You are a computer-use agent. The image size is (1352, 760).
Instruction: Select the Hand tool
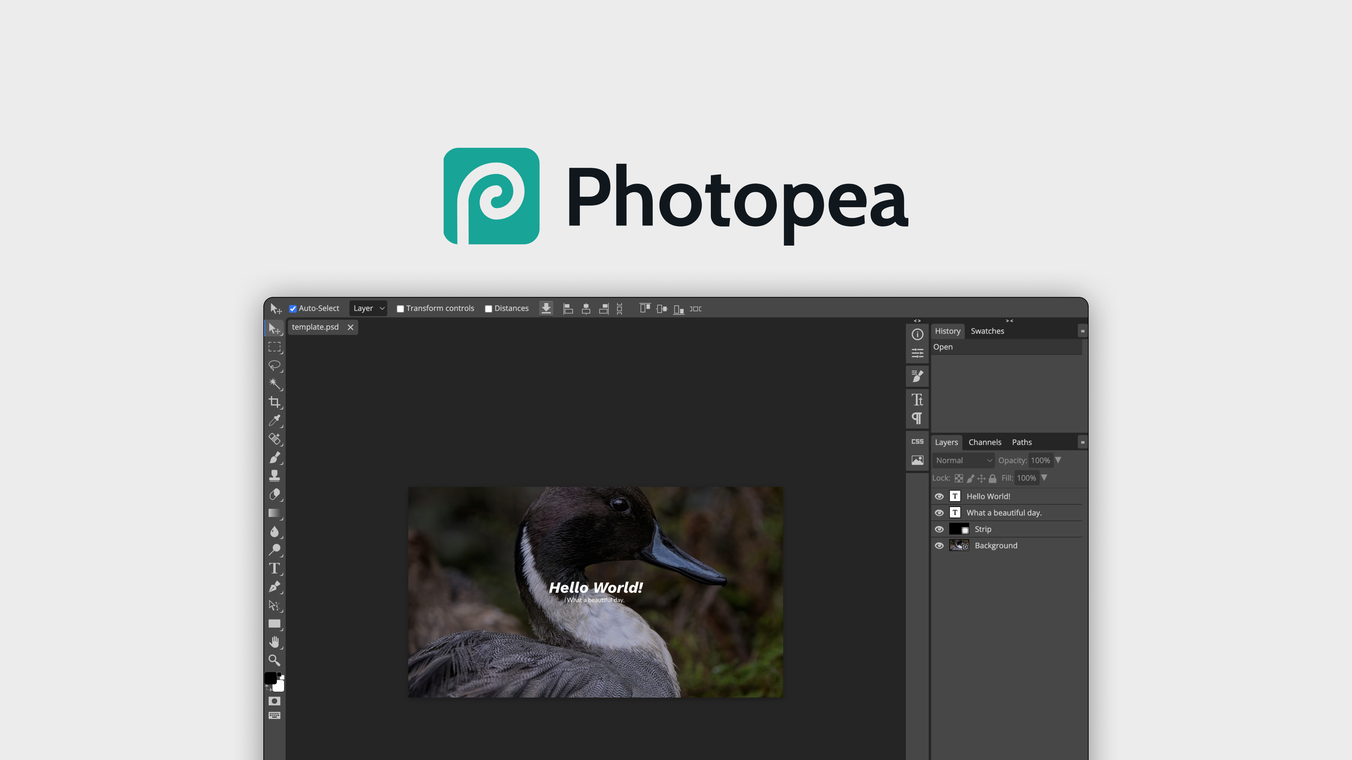[275, 641]
